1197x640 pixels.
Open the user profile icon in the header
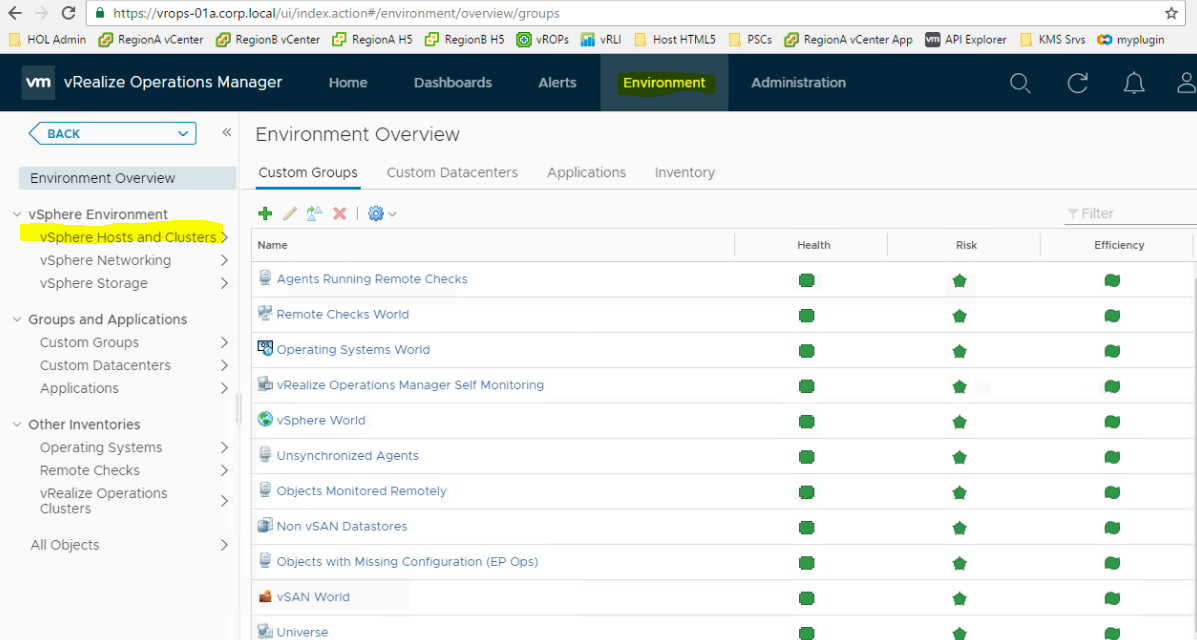click(x=1186, y=82)
